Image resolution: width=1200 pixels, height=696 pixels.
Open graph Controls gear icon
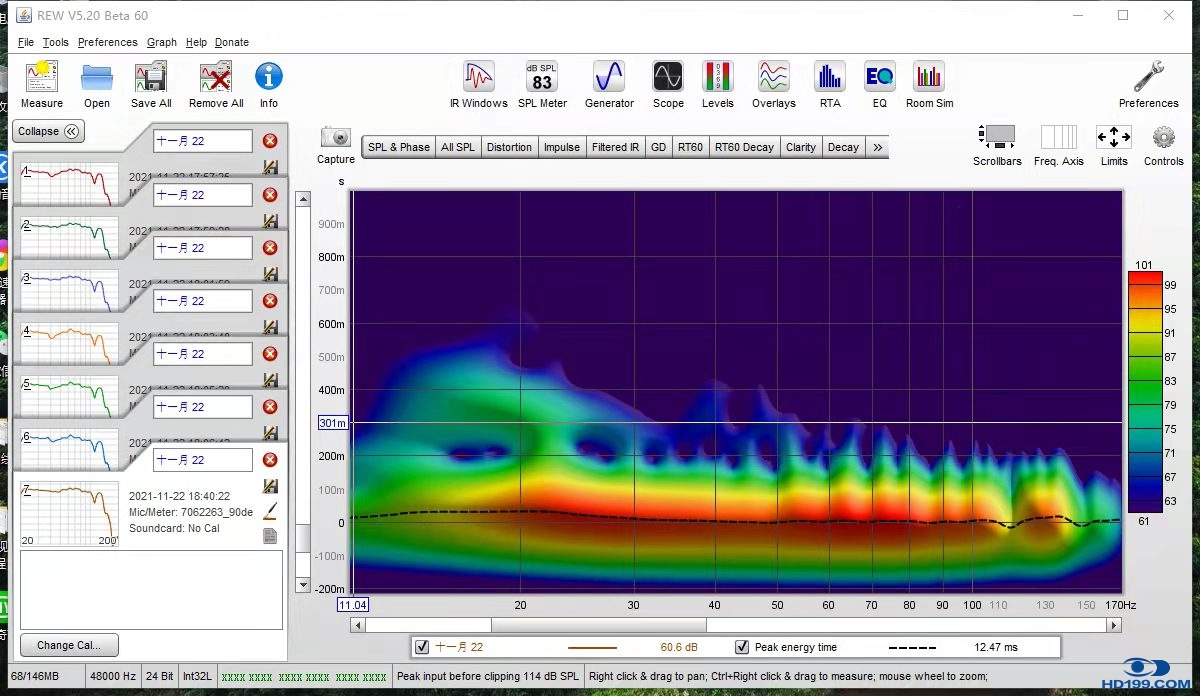(x=1163, y=138)
